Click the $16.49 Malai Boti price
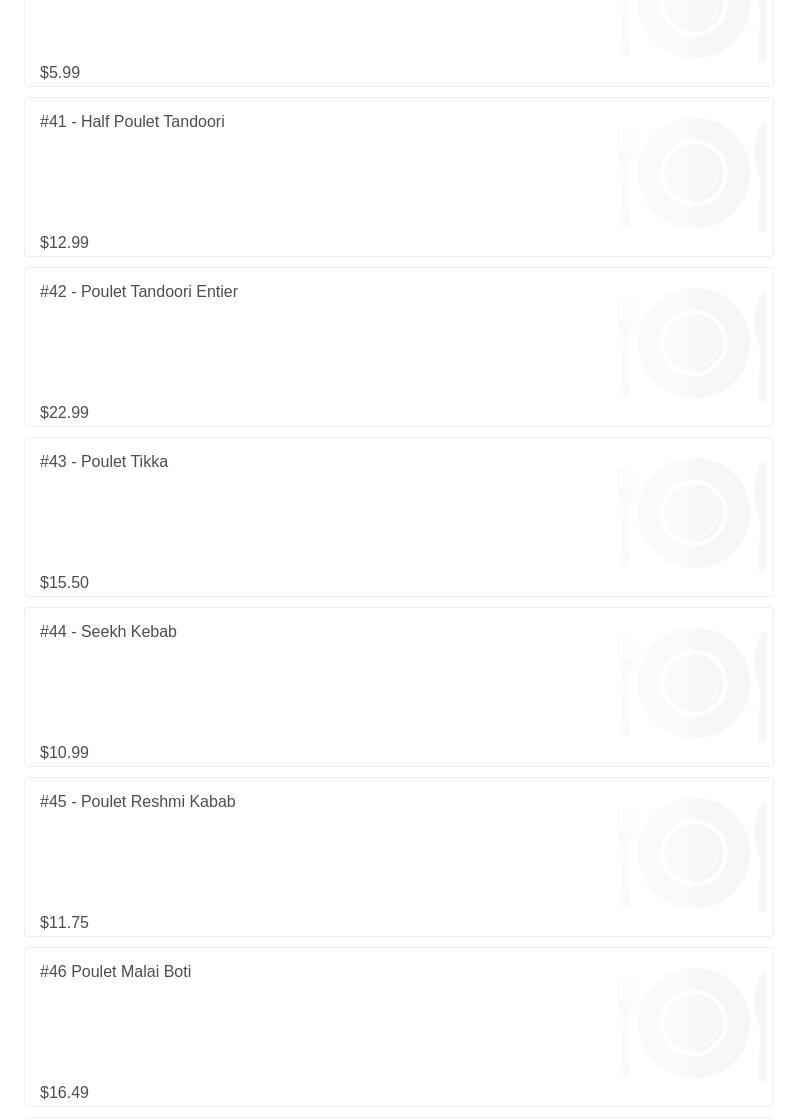Viewport: 785px width, 1120px height. click(x=64, y=1093)
